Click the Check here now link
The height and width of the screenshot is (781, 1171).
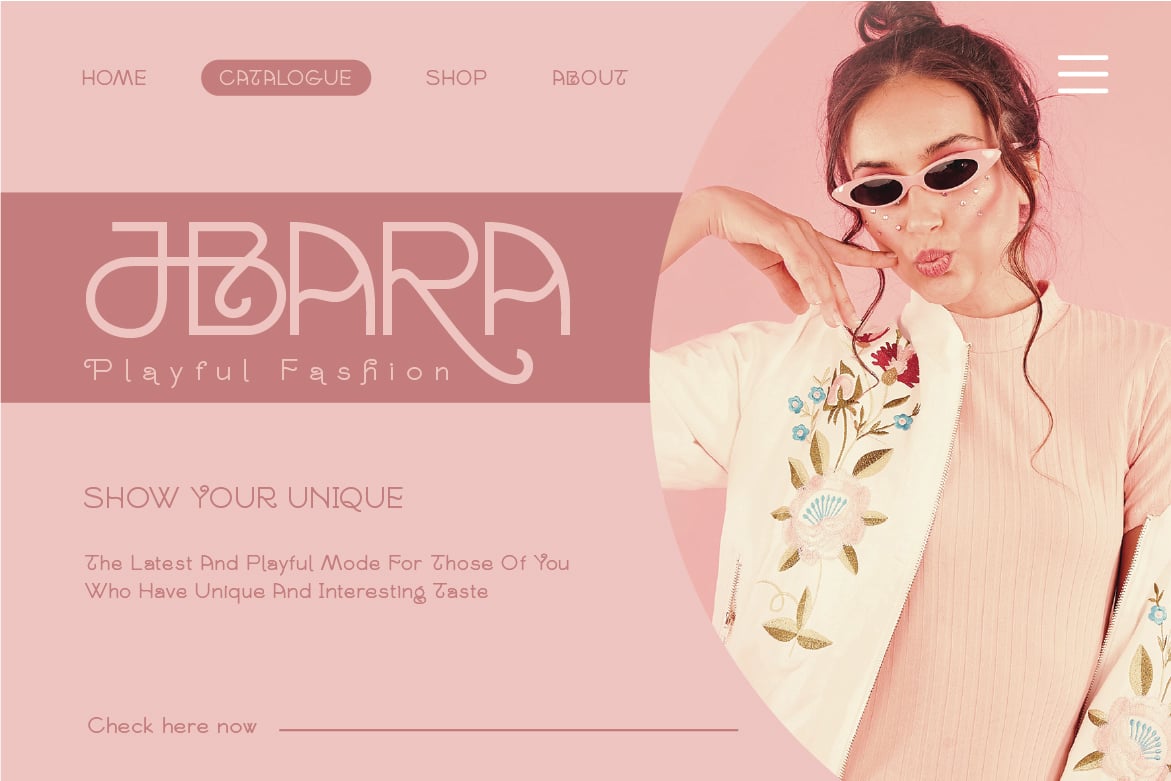[172, 726]
